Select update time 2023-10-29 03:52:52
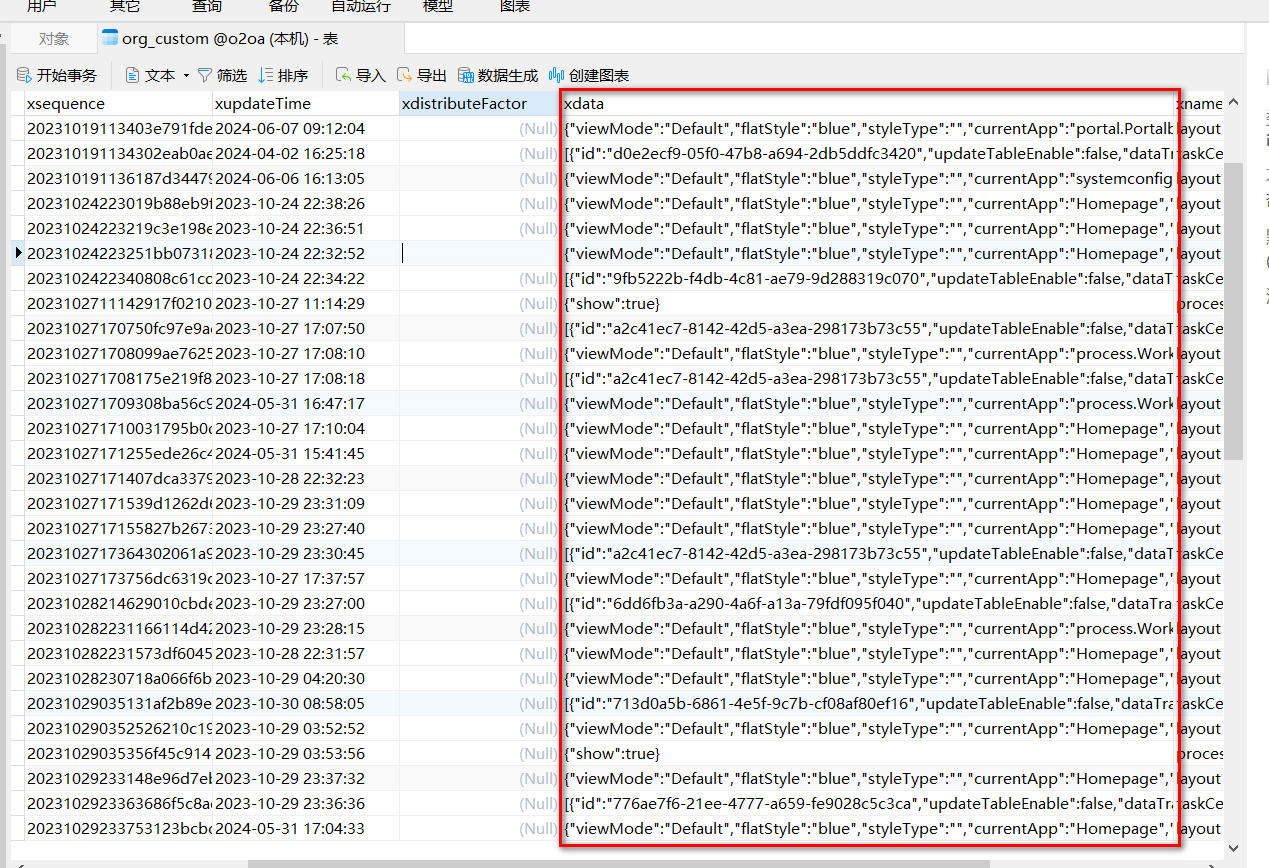 point(305,728)
